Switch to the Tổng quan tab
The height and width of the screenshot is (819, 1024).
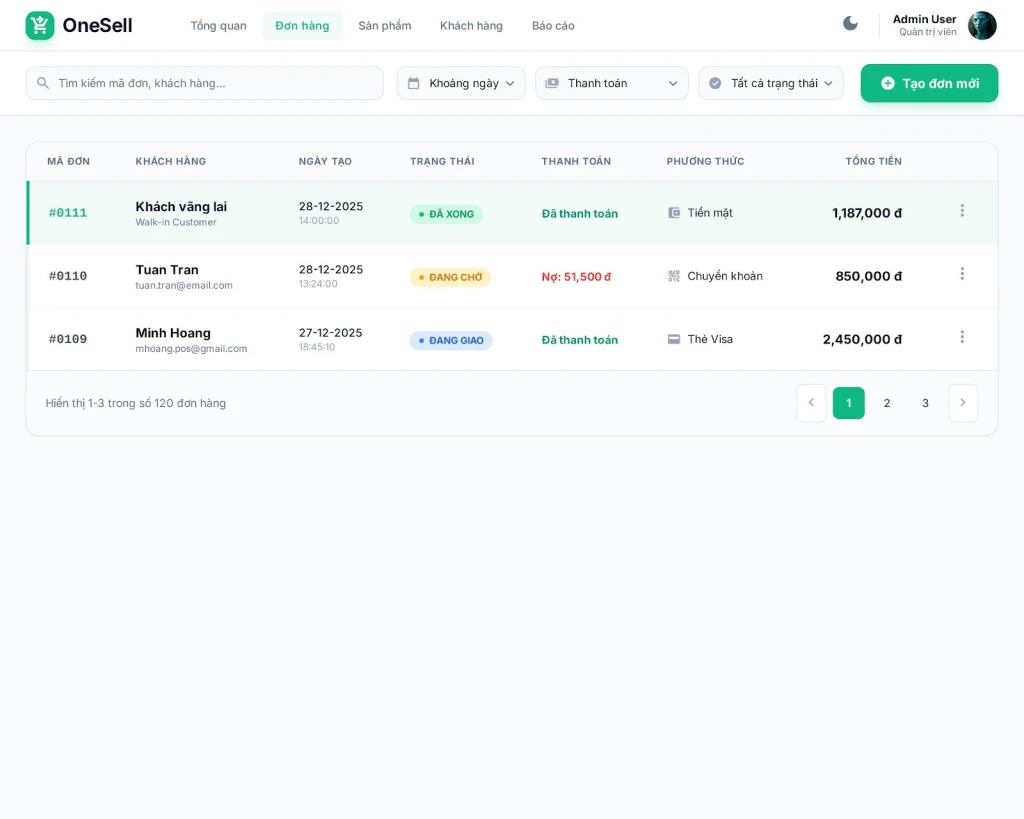pos(218,26)
